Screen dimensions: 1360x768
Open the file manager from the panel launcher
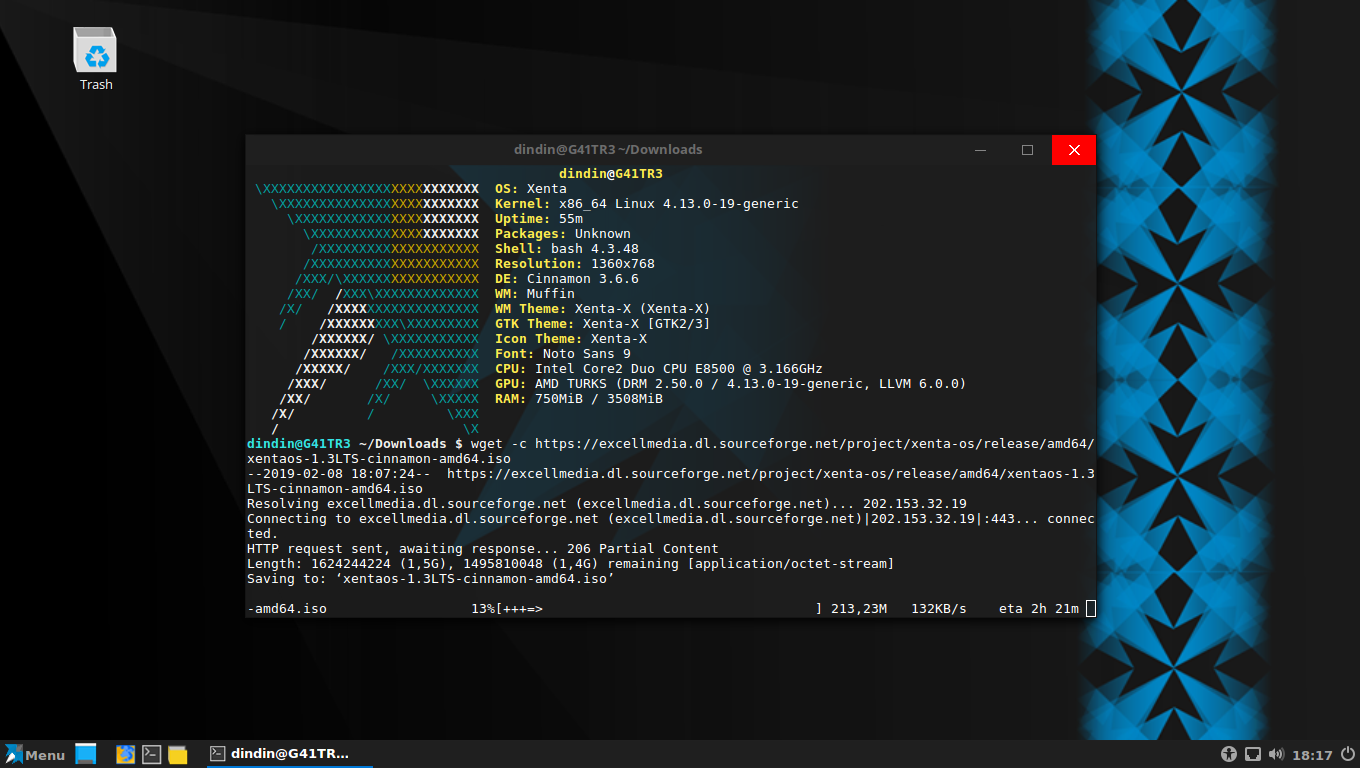[178, 754]
